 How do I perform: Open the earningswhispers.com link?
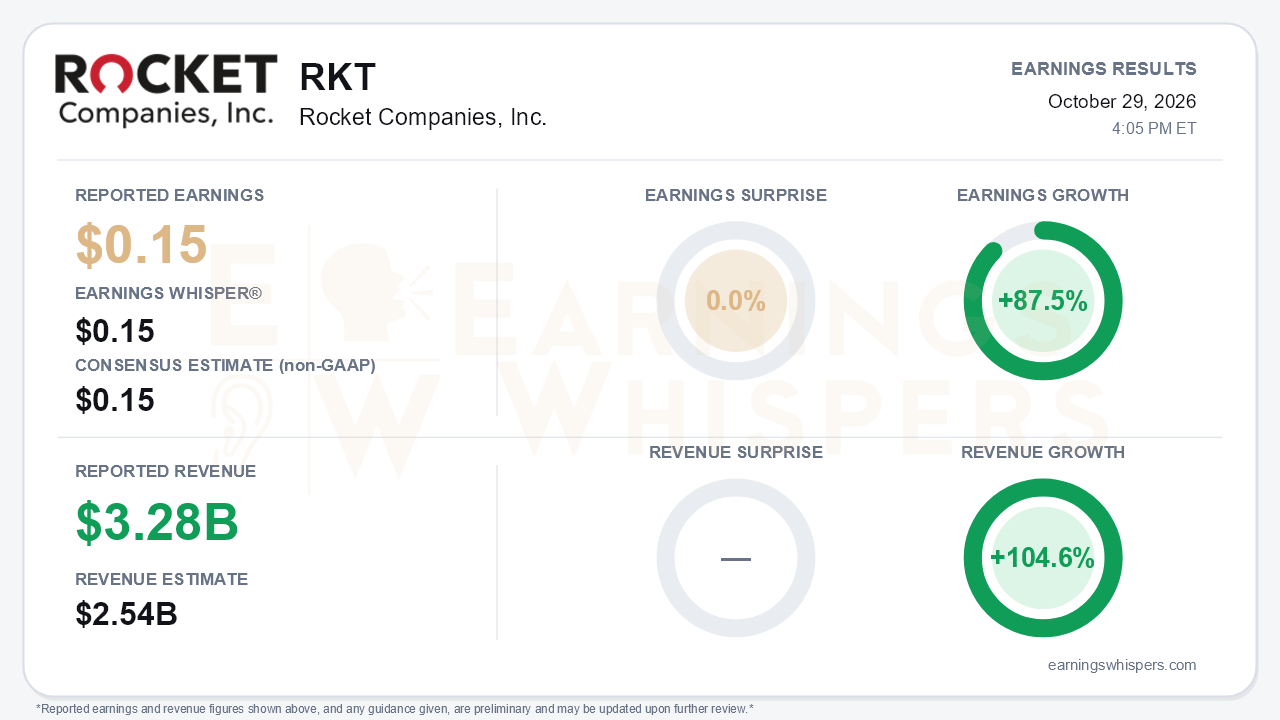[1122, 665]
